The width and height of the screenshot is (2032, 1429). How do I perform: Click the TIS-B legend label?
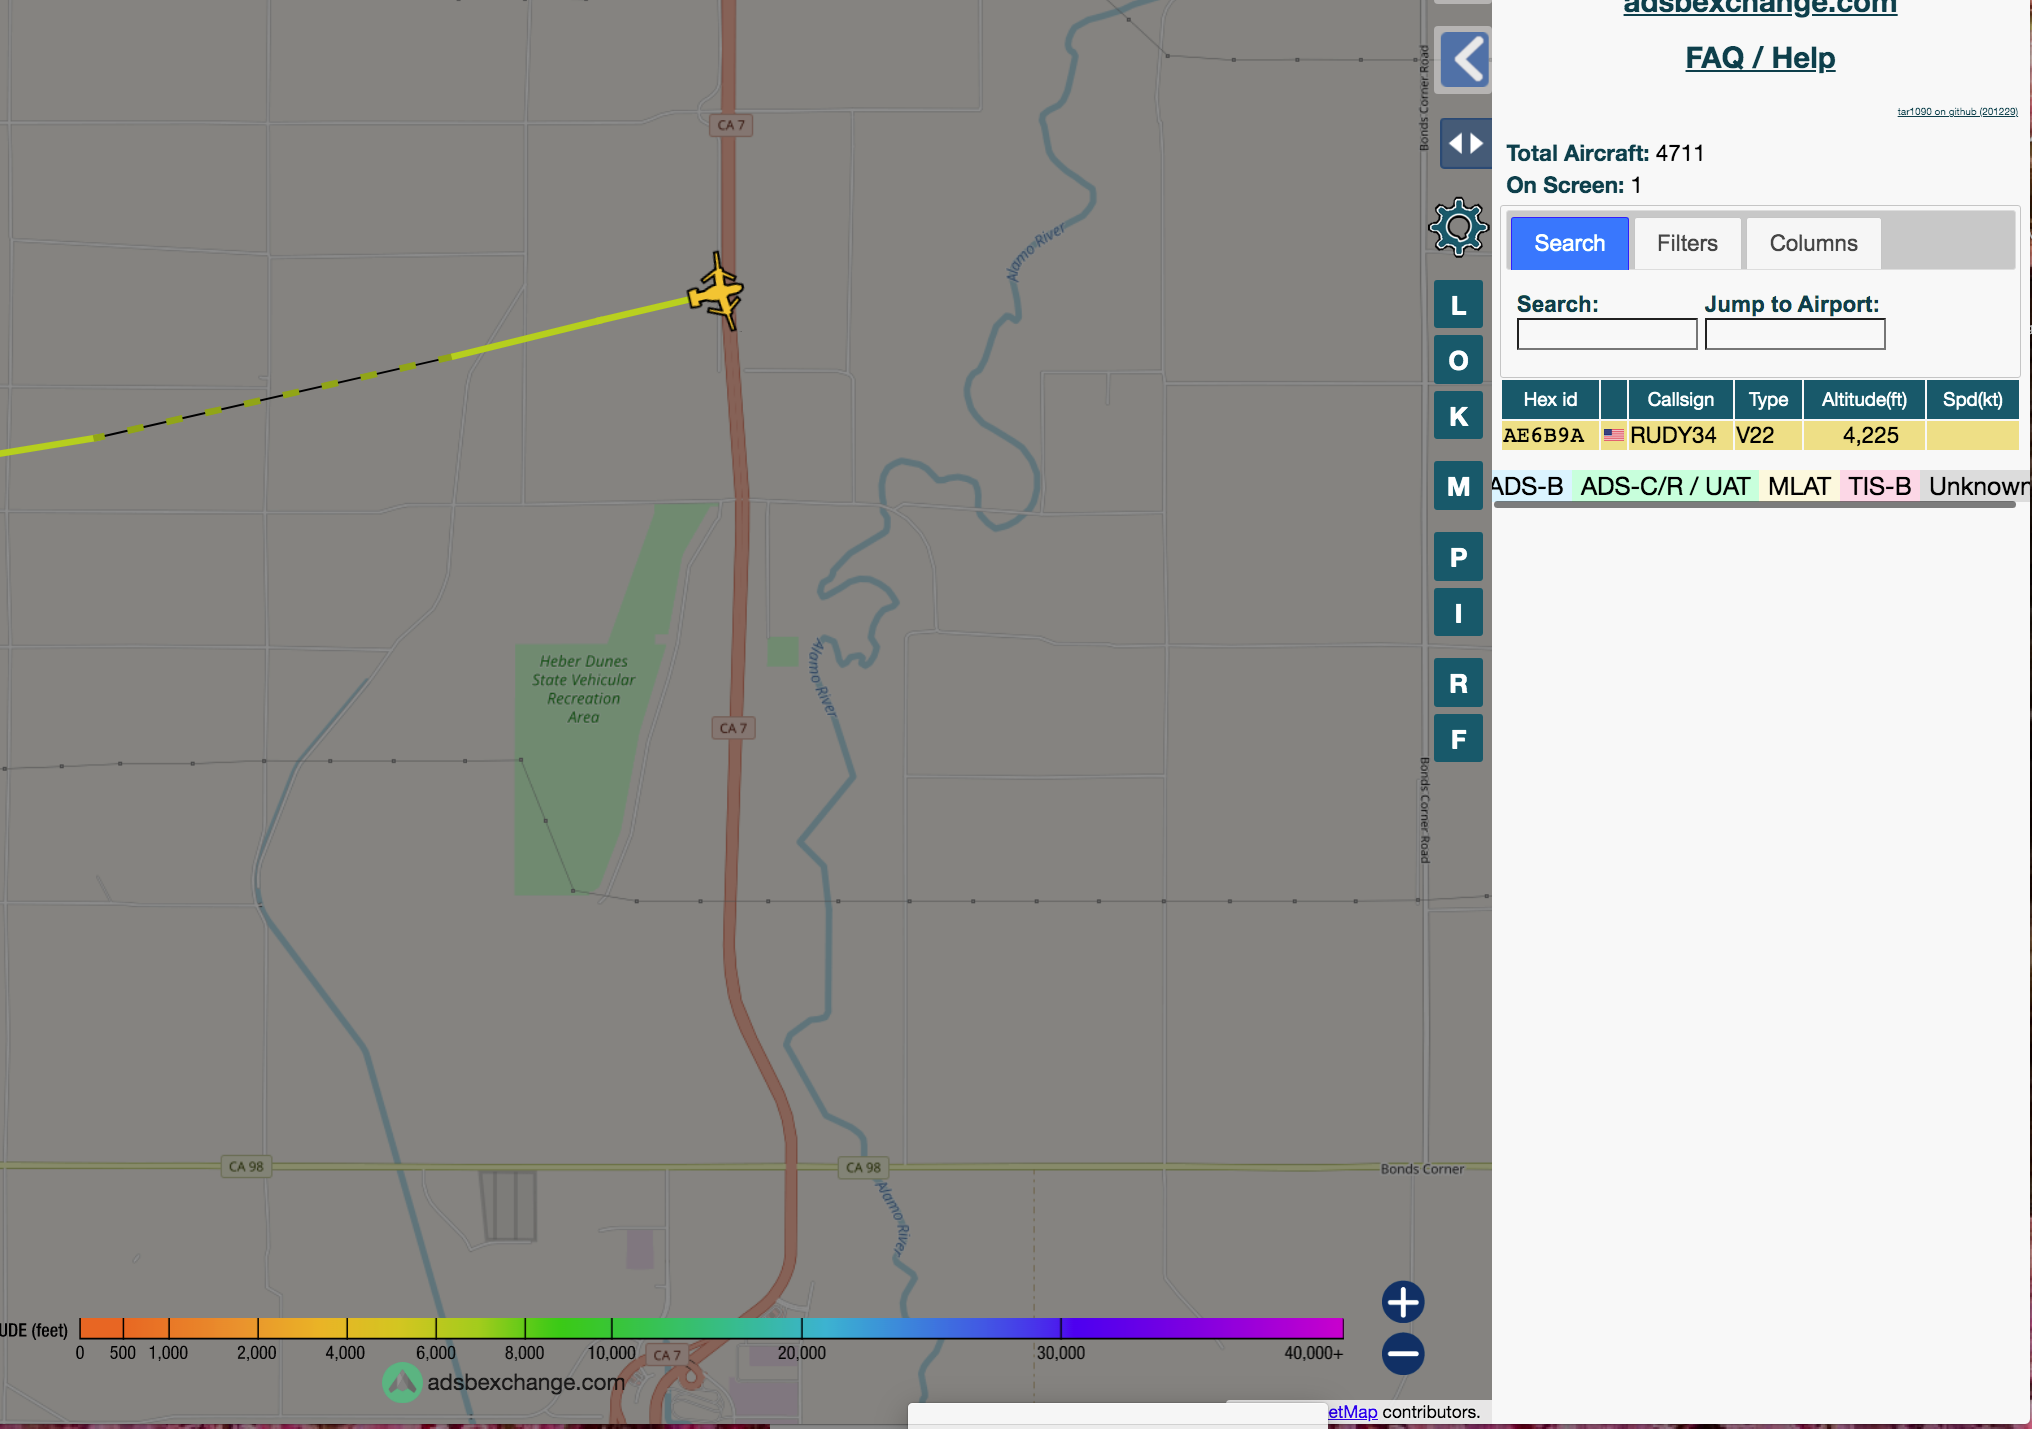[1879, 486]
